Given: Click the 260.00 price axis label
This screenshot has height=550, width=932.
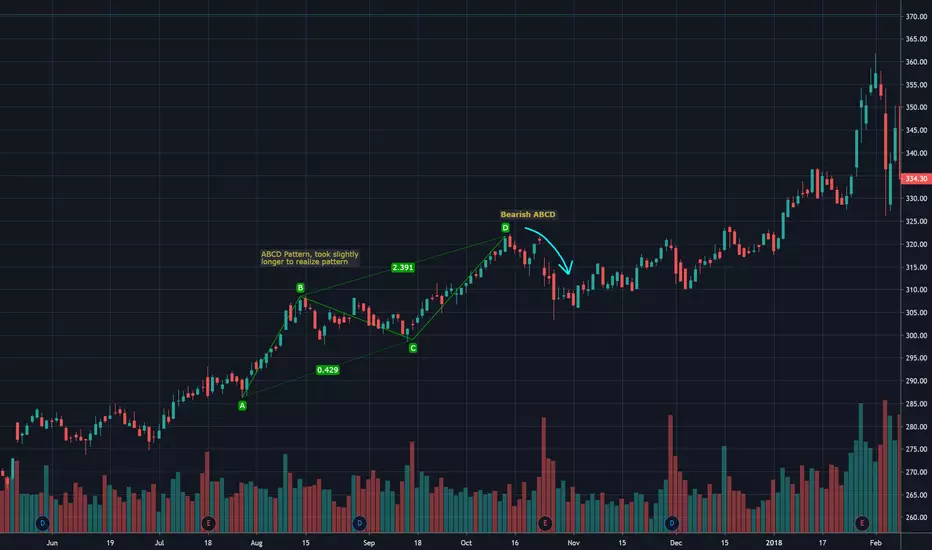Looking at the screenshot, I should (917, 517).
